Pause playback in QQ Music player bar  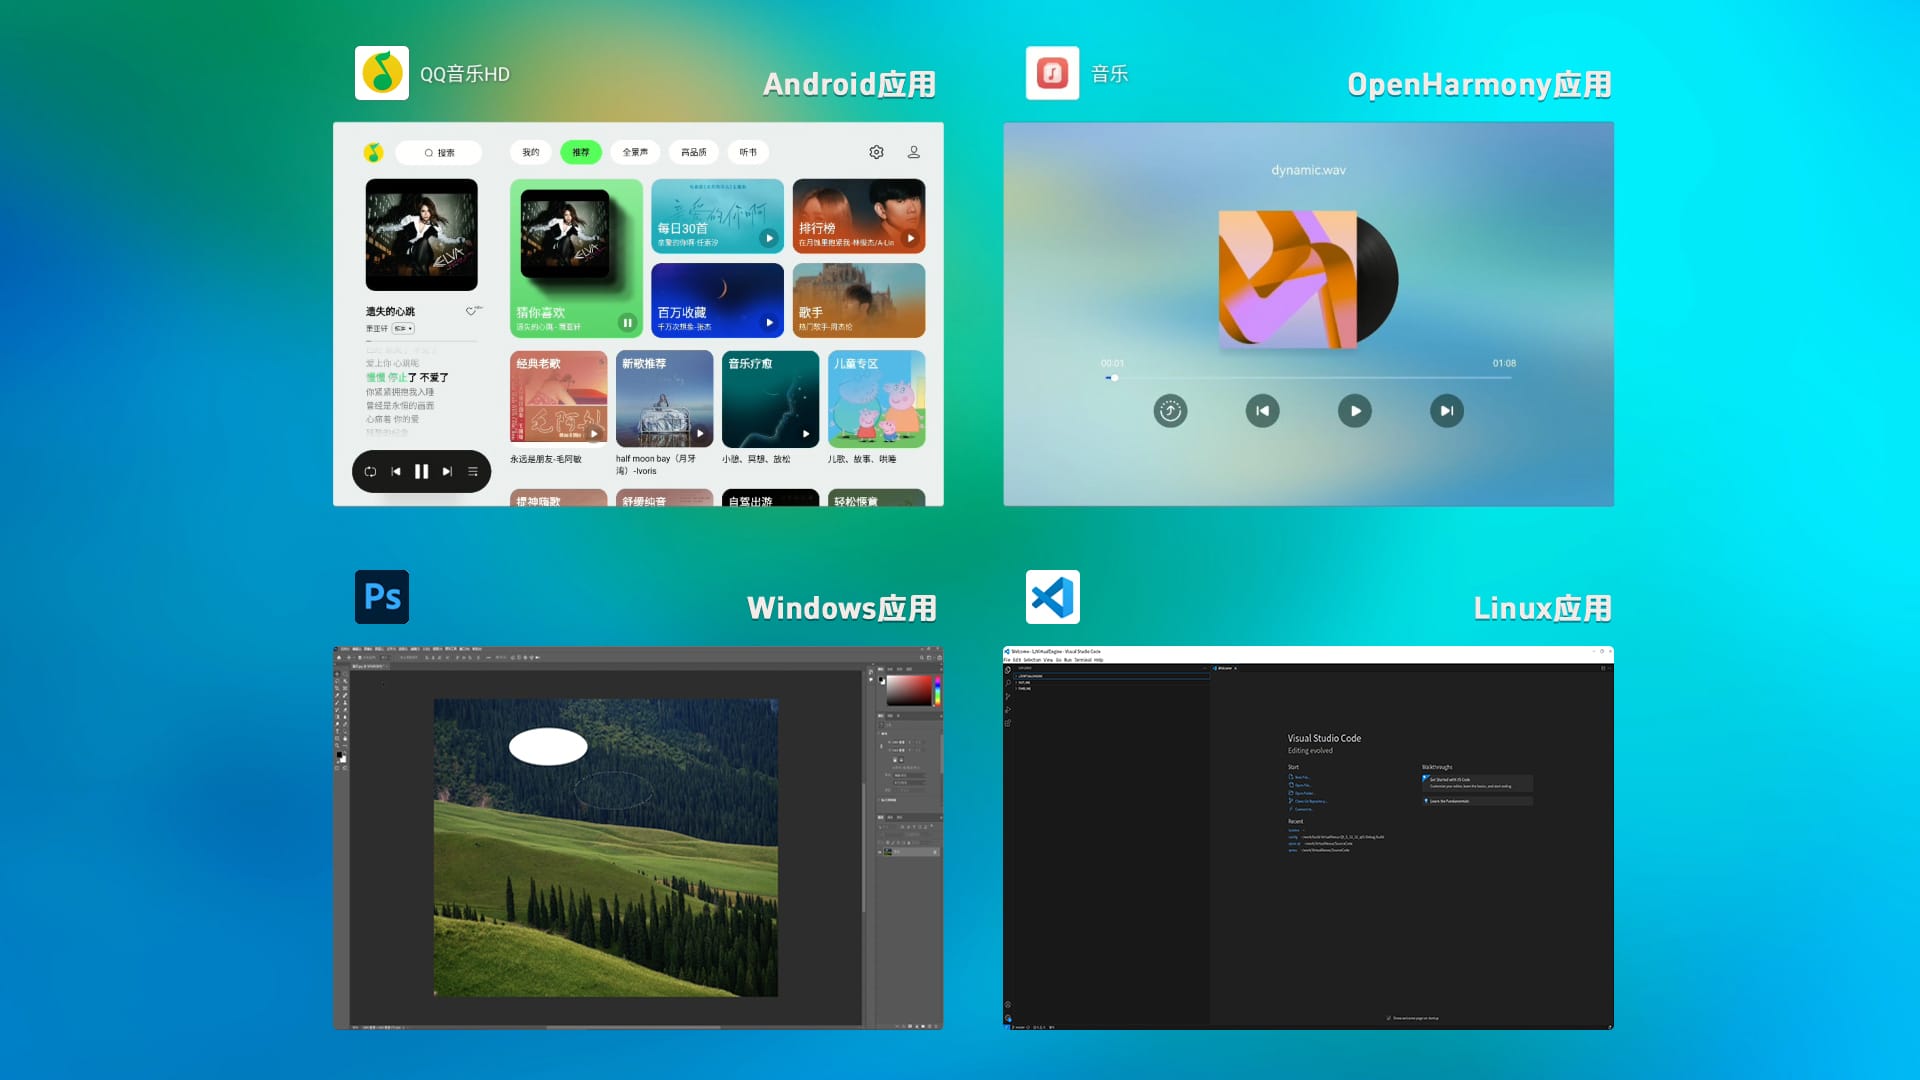point(421,471)
